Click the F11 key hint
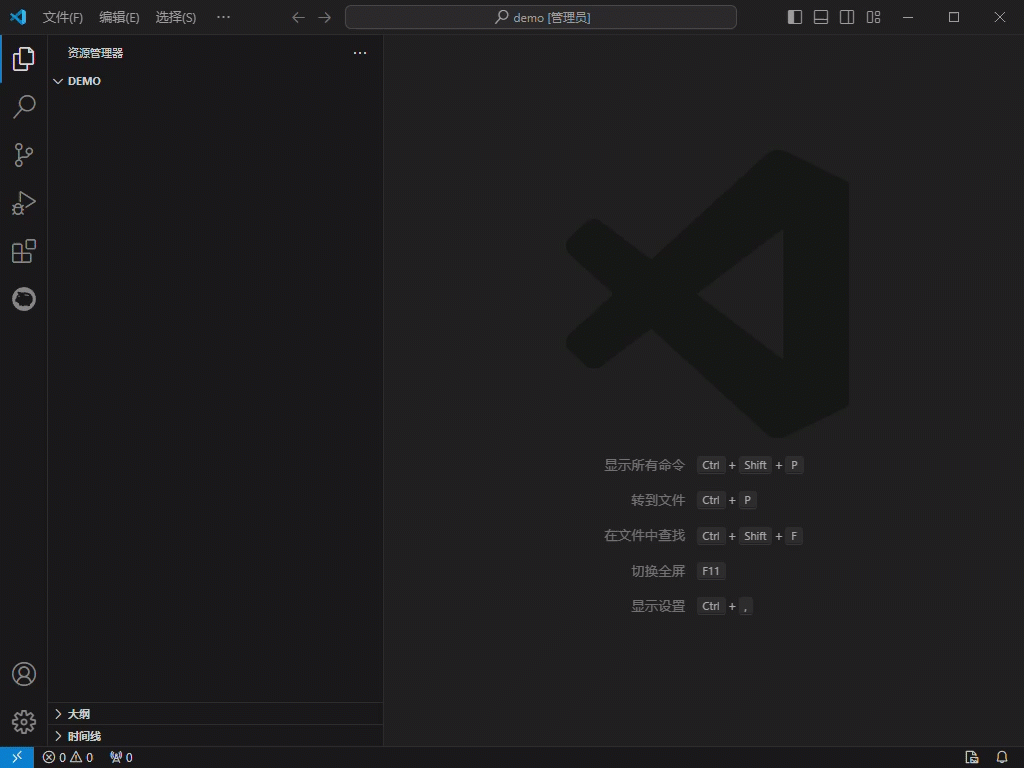This screenshot has height=768, width=1024. [711, 571]
